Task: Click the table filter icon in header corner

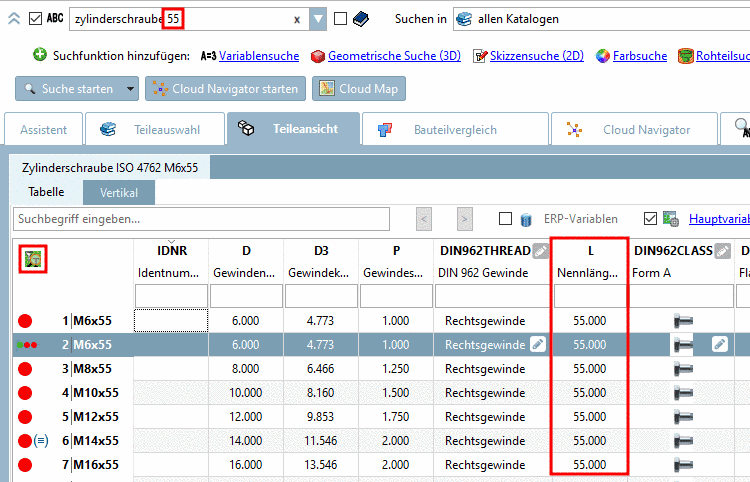Action: pos(33,259)
